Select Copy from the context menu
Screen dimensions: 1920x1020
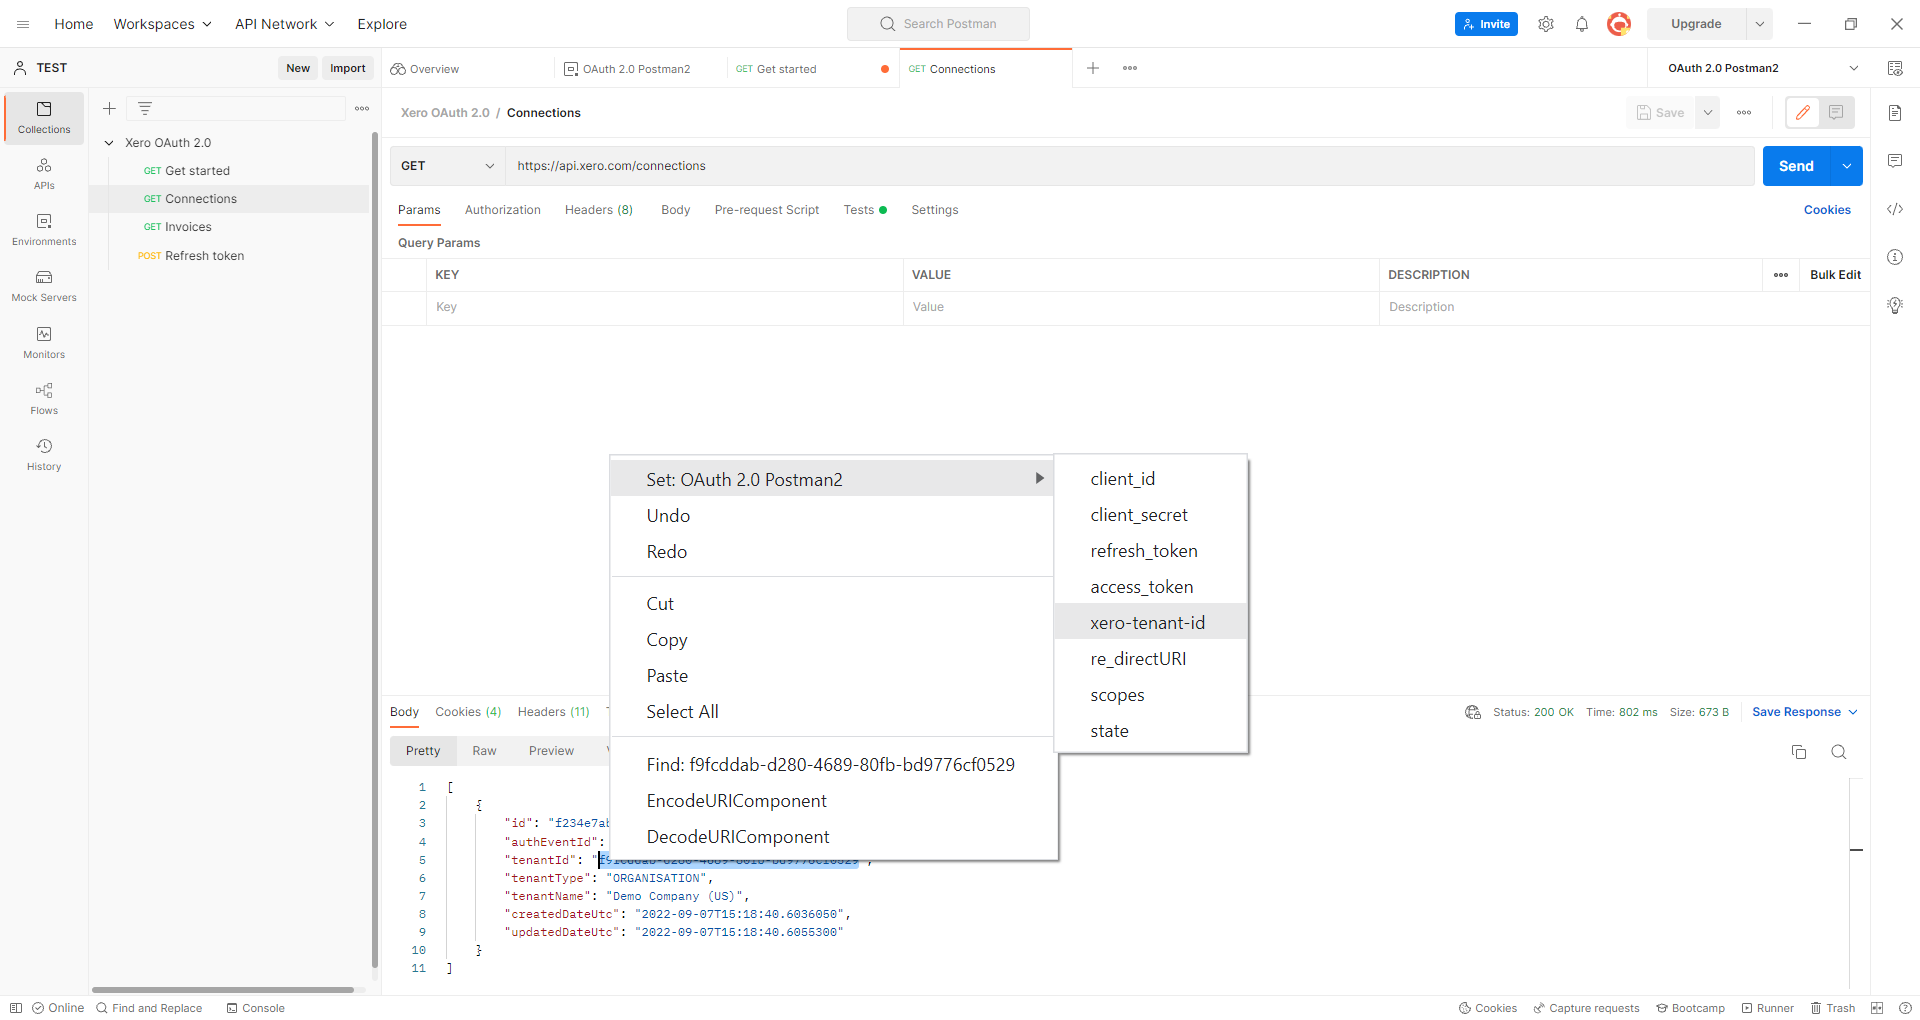[666, 639]
